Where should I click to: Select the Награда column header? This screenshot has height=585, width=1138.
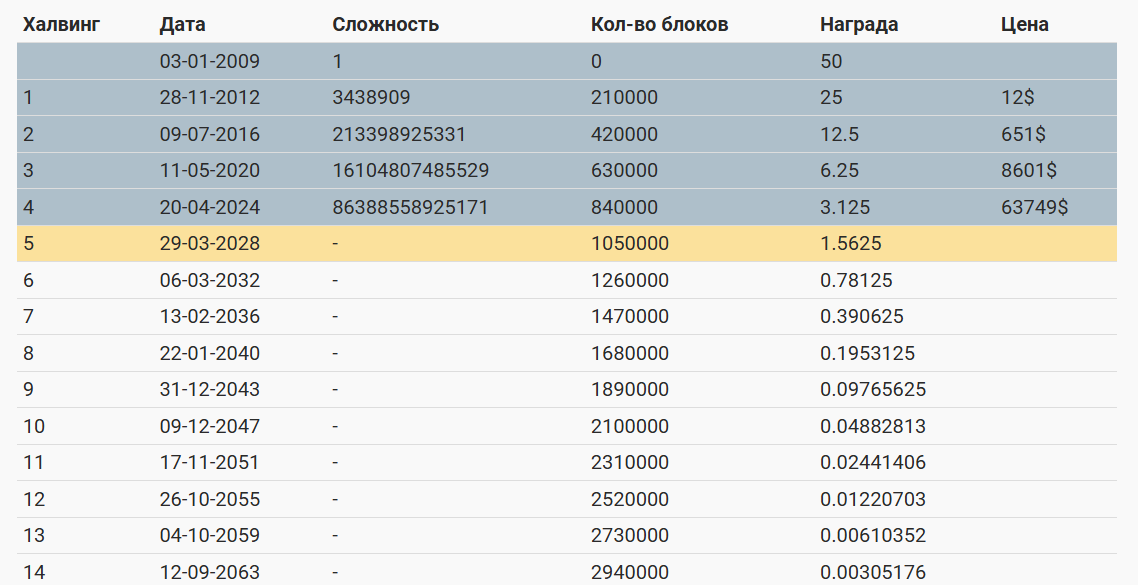tap(859, 24)
